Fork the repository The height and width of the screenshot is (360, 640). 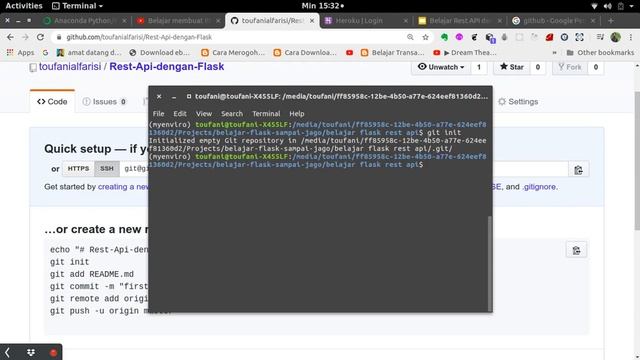click(570, 67)
